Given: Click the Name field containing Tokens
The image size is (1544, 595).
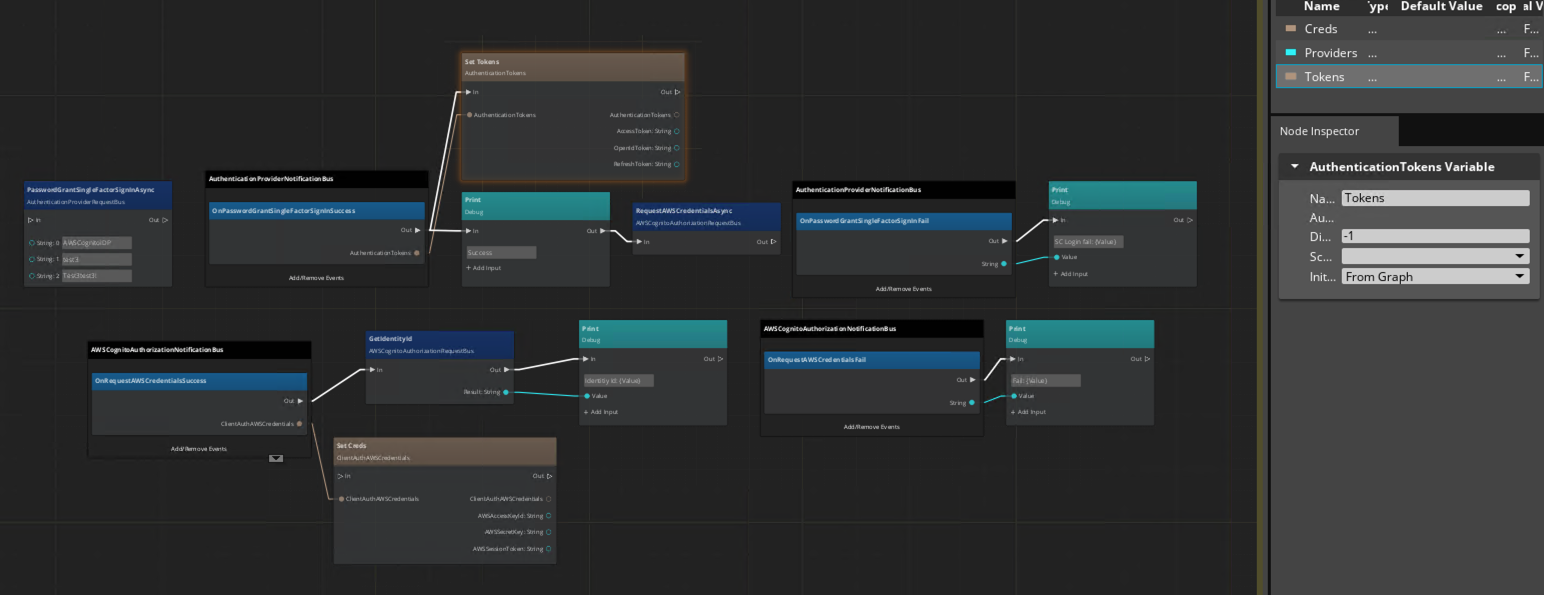Looking at the screenshot, I should pos(1435,198).
